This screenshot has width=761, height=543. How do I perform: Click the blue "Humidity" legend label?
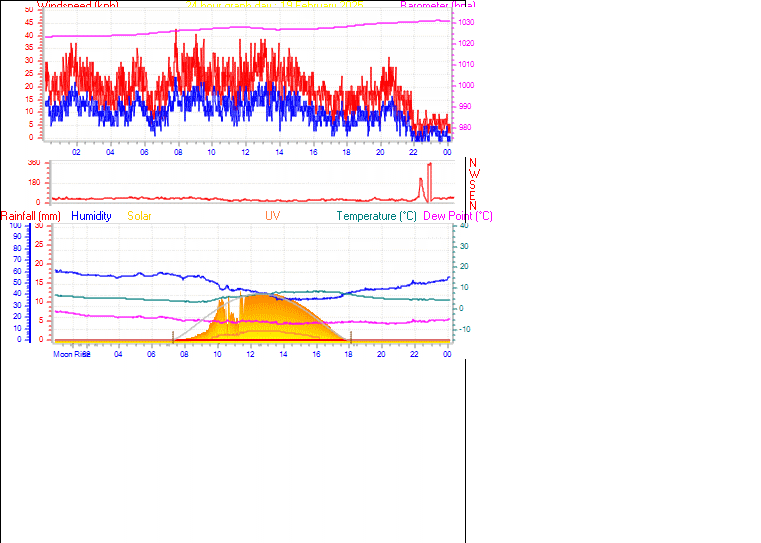[x=91, y=216]
